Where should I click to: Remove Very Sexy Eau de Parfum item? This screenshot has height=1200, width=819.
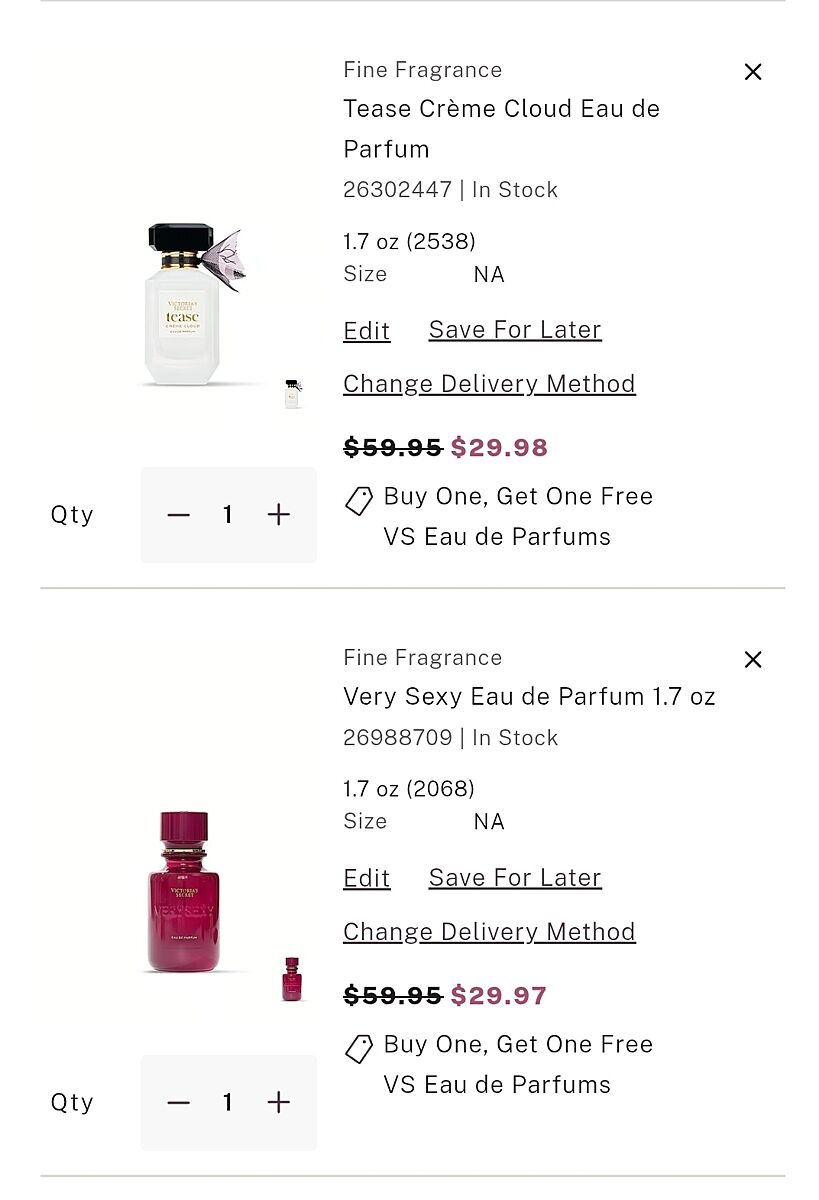pyautogui.click(x=753, y=660)
